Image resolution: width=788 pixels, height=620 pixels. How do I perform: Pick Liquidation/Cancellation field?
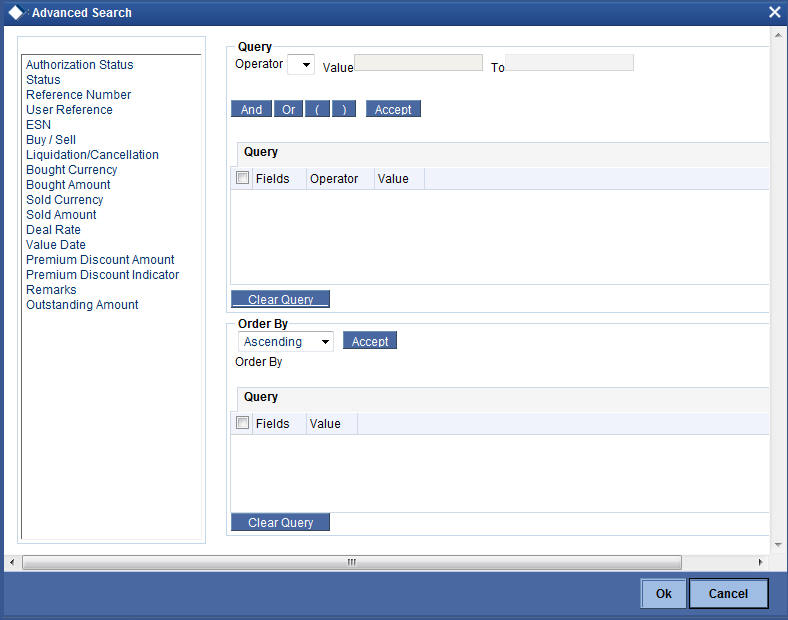[x=92, y=155]
